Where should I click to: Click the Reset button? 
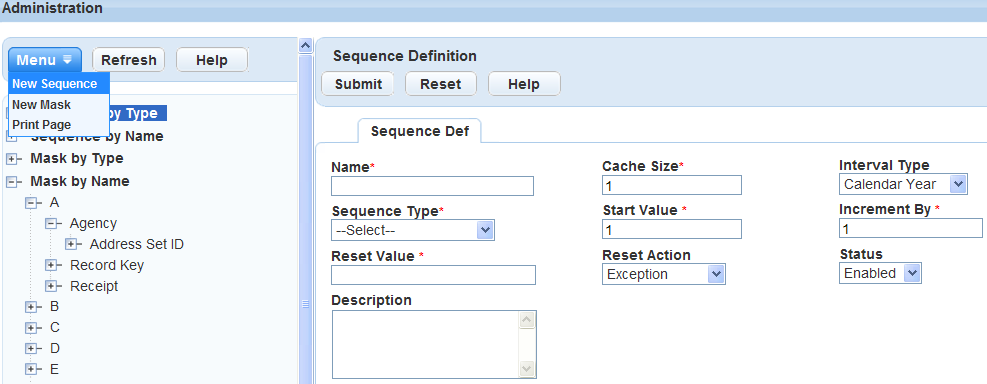tap(441, 84)
